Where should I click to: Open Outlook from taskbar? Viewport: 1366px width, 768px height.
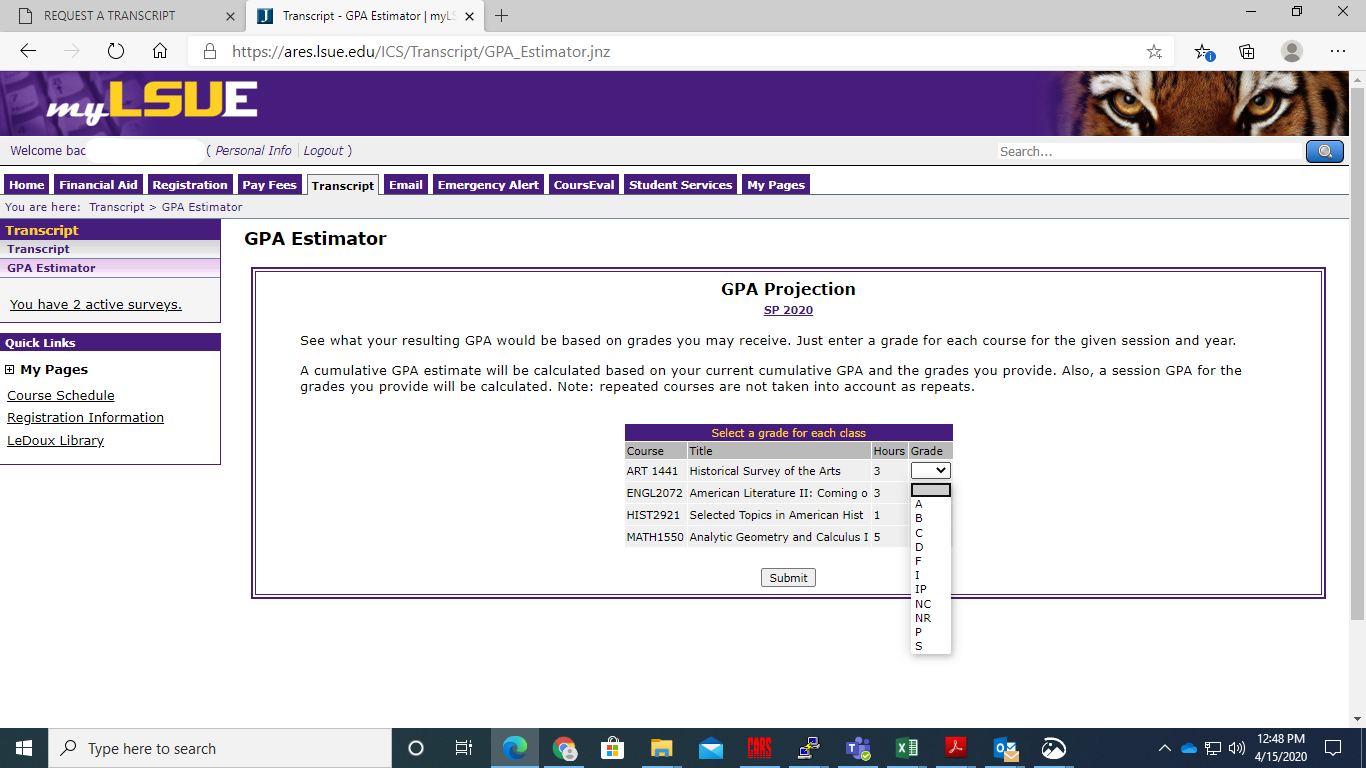(x=1005, y=748)
